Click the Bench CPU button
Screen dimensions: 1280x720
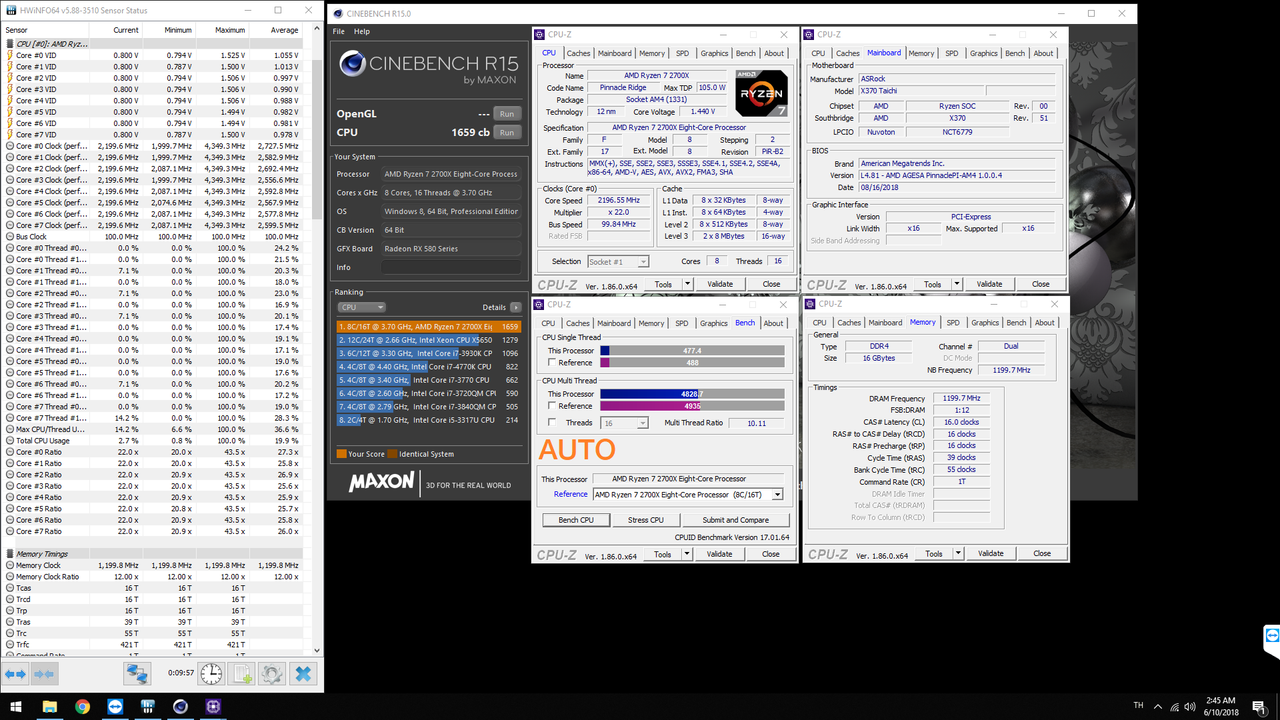tap(576, 520)
